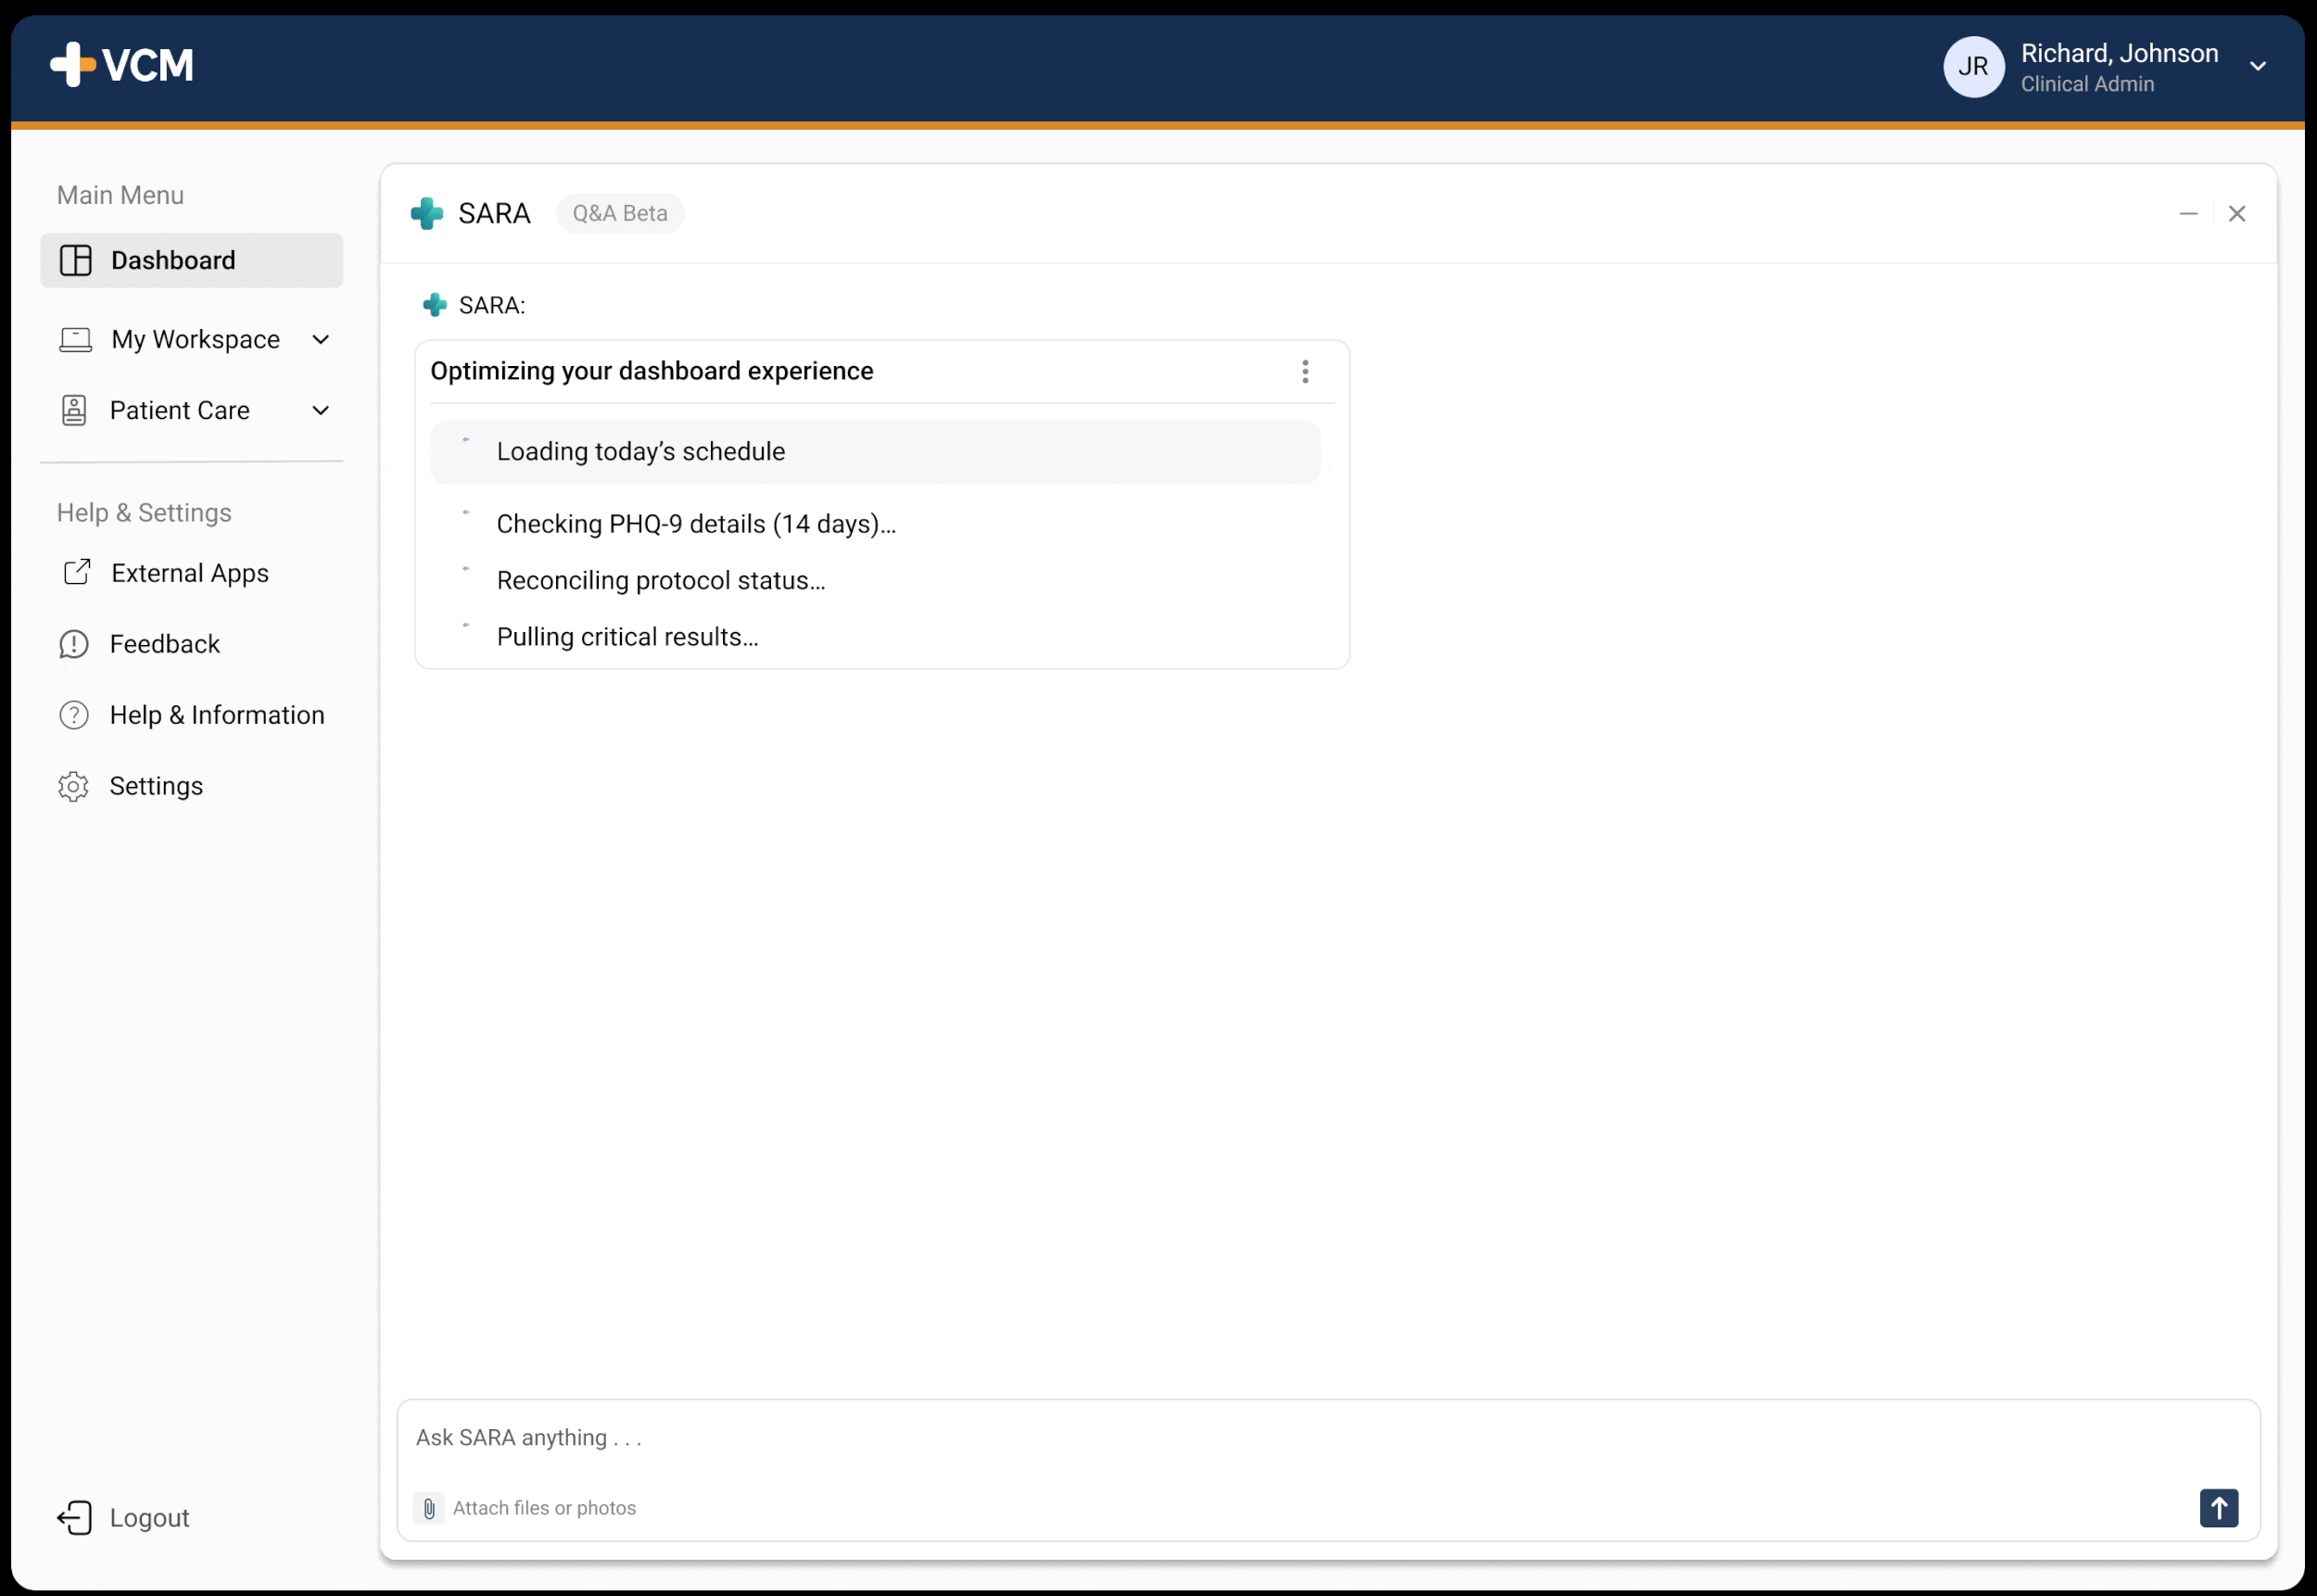Click the Feedback speech bubble icon

pos(74,644)
